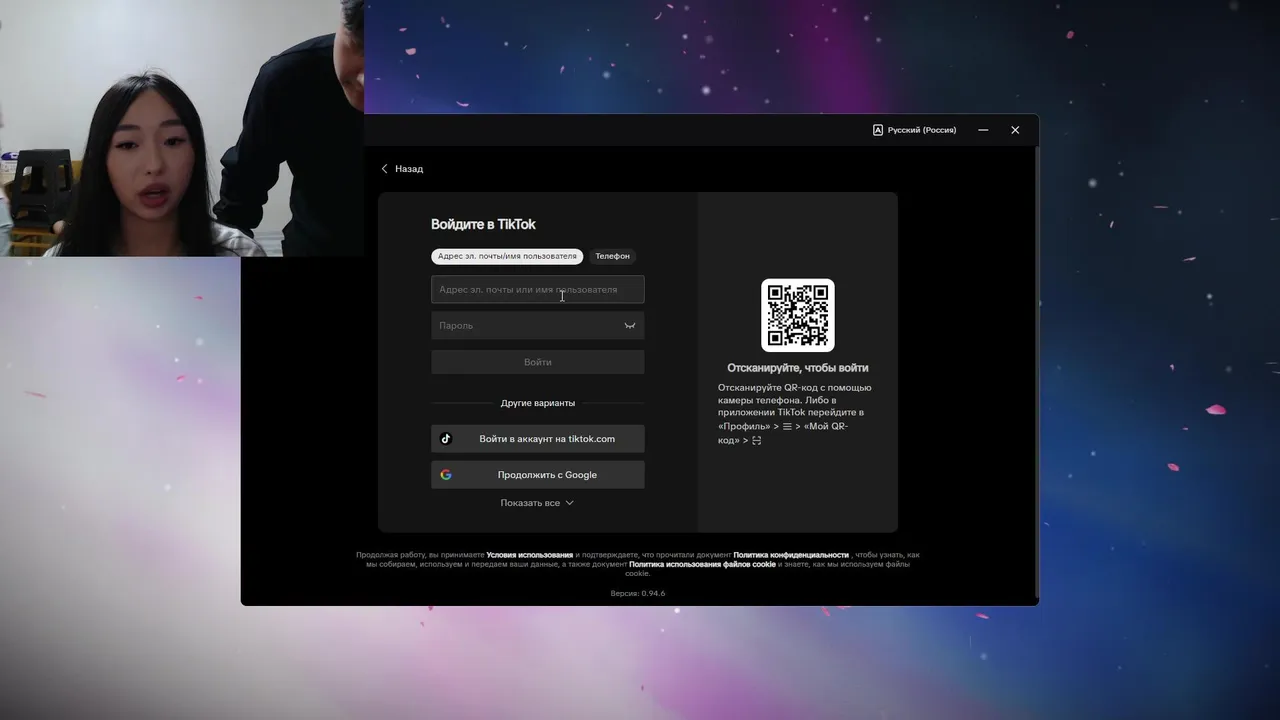Click the TikTok logo icon in login button
Image resolution: width=1280 pixels, height=720 pixels.
click(446, 438)
